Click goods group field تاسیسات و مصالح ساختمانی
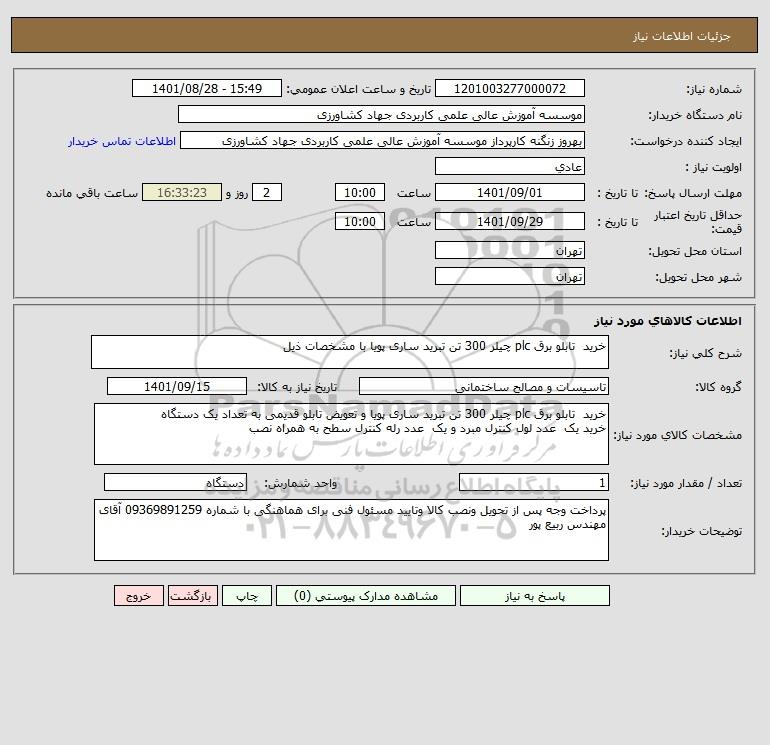The image size is (770, 745). coord(484,386)
